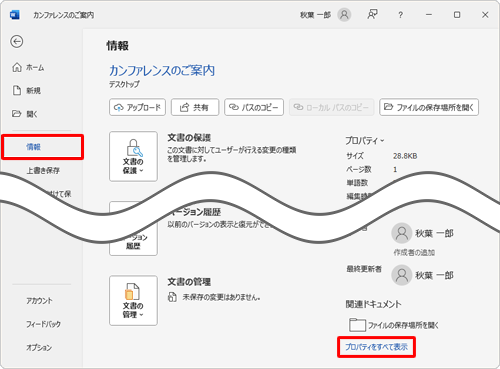Open the 文書の管理 dropdown button

133,300
